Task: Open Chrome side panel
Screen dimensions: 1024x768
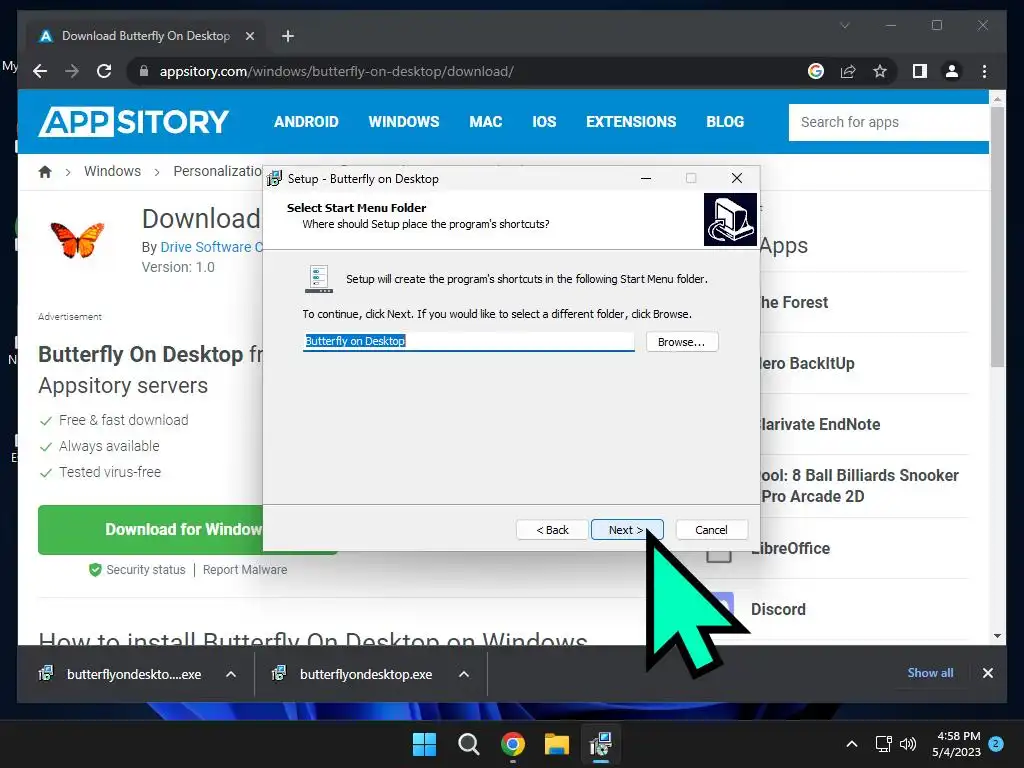Action: click(x=920, y=71)
